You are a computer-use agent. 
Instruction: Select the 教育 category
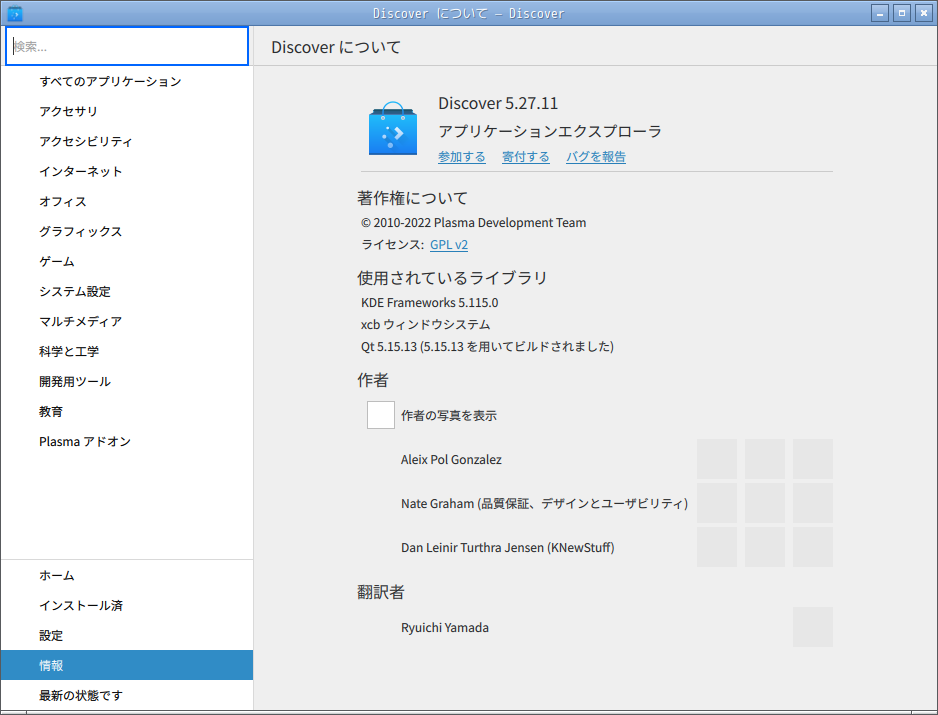tap(127, 411)
